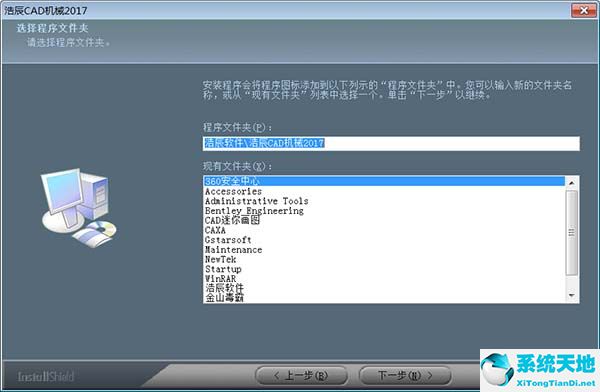Click the folder list scroll up arrow
The width and height of the screenshot is (600, 392).
[572, 183]
